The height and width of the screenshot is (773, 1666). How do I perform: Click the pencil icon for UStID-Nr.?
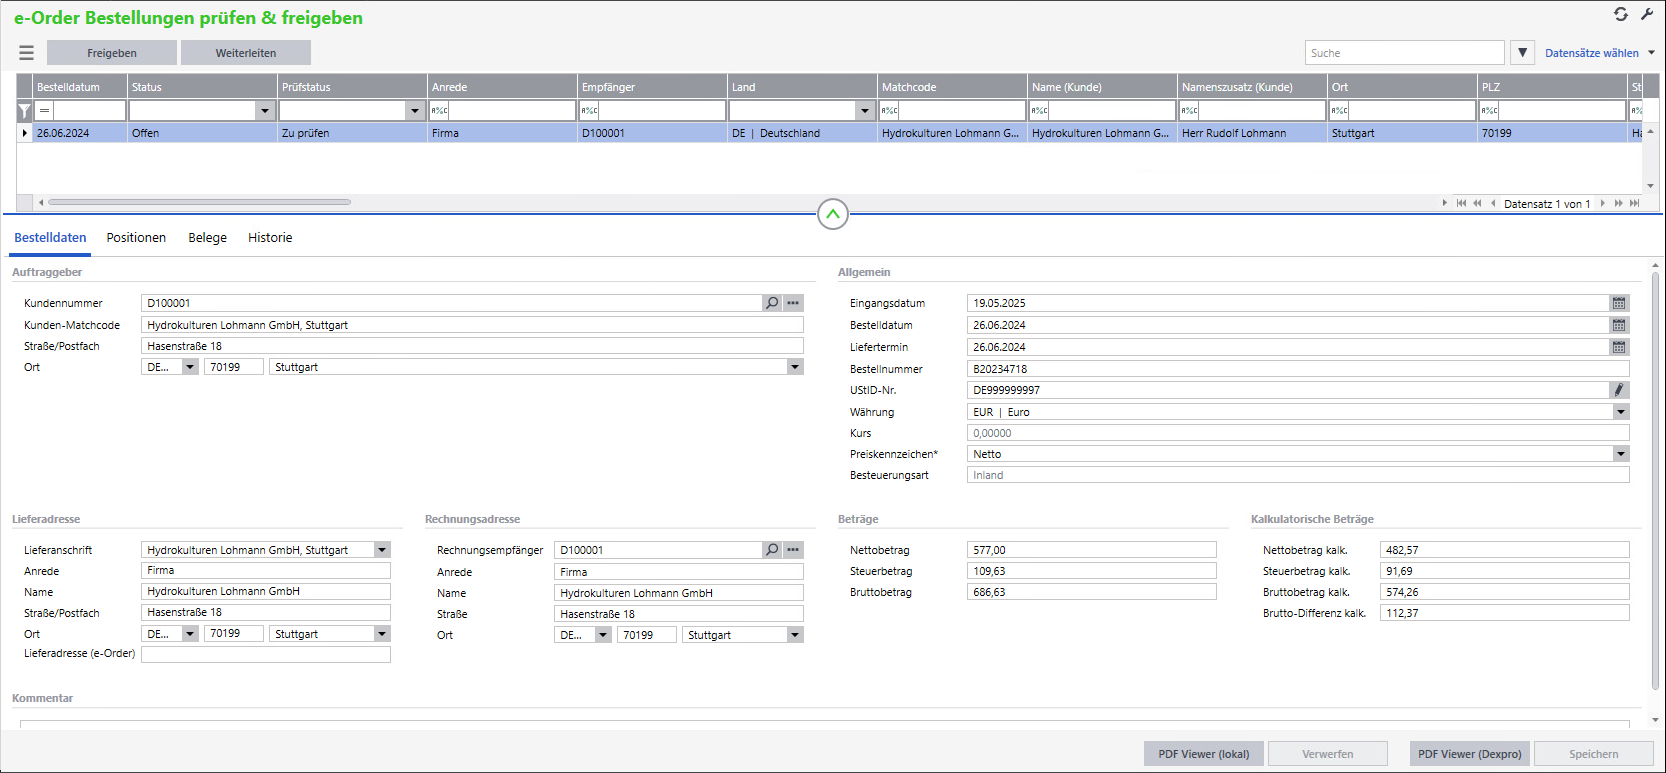[x=1619, y=390]
